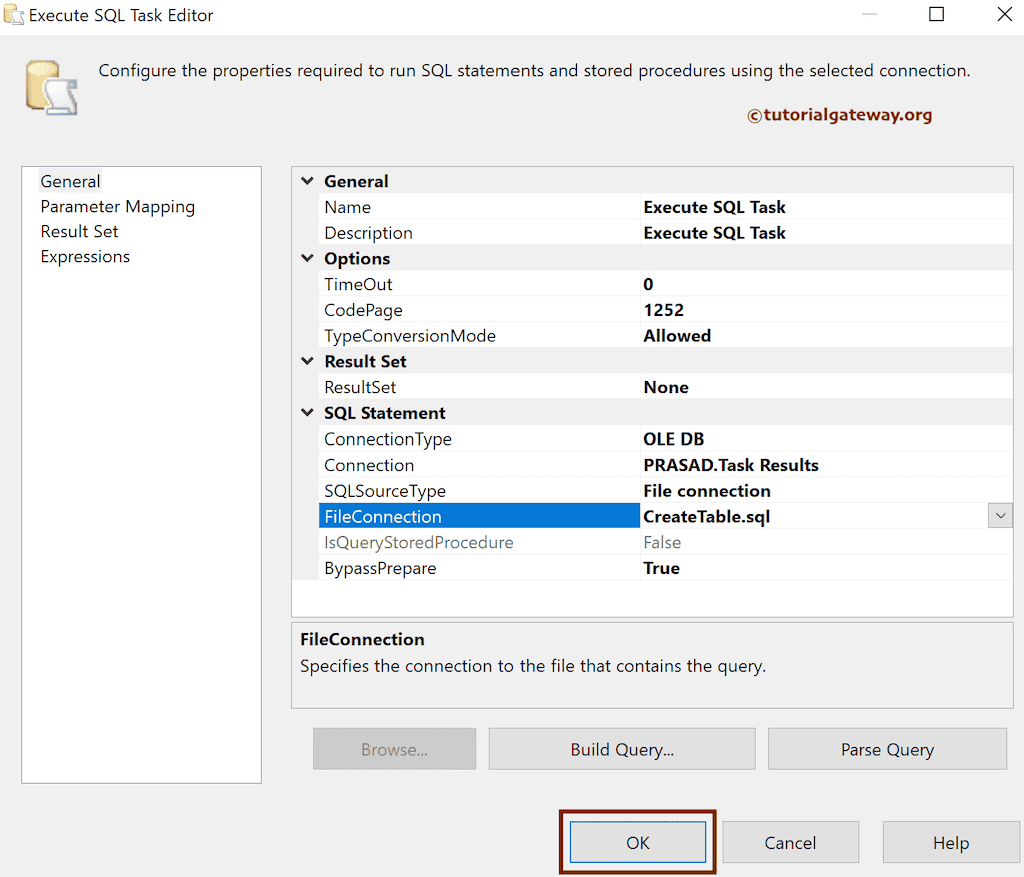This screenshot has height=877, width=1024.
Task: Switch to the Parameter Mapping page
Action: (117, 206)
